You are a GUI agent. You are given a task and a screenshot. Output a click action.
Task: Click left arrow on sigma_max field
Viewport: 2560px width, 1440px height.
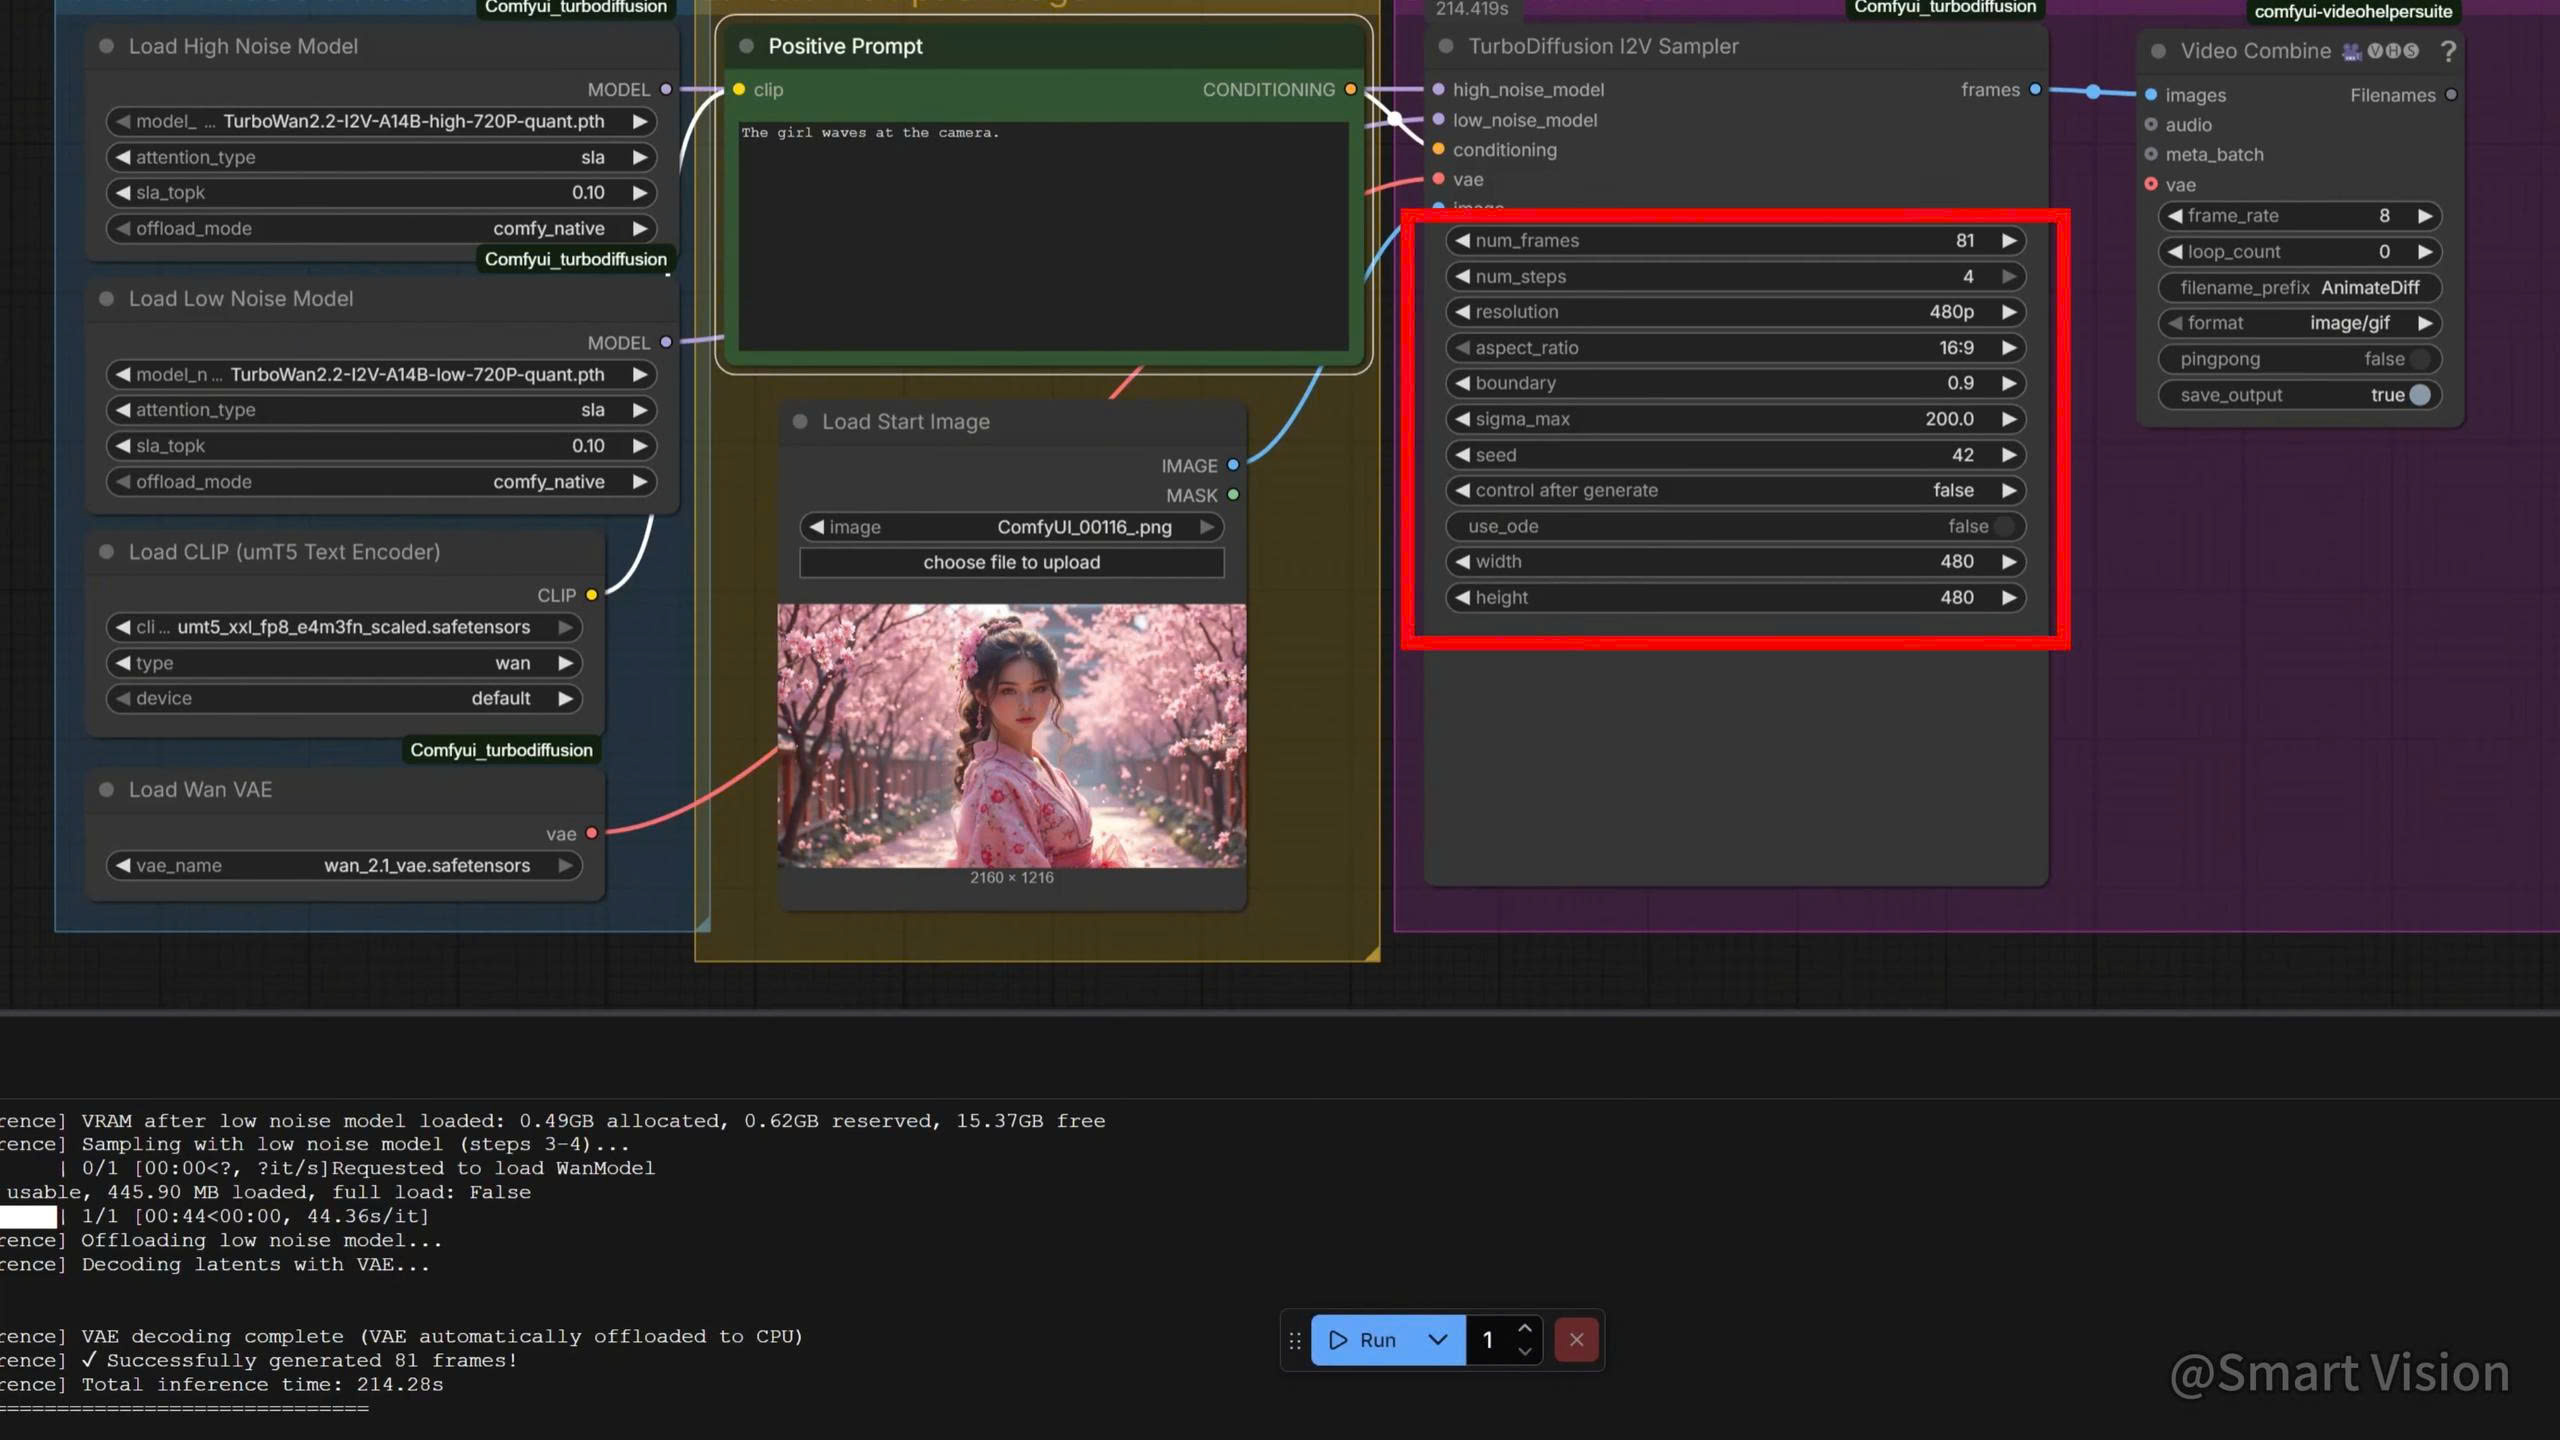coord(1462,419)
